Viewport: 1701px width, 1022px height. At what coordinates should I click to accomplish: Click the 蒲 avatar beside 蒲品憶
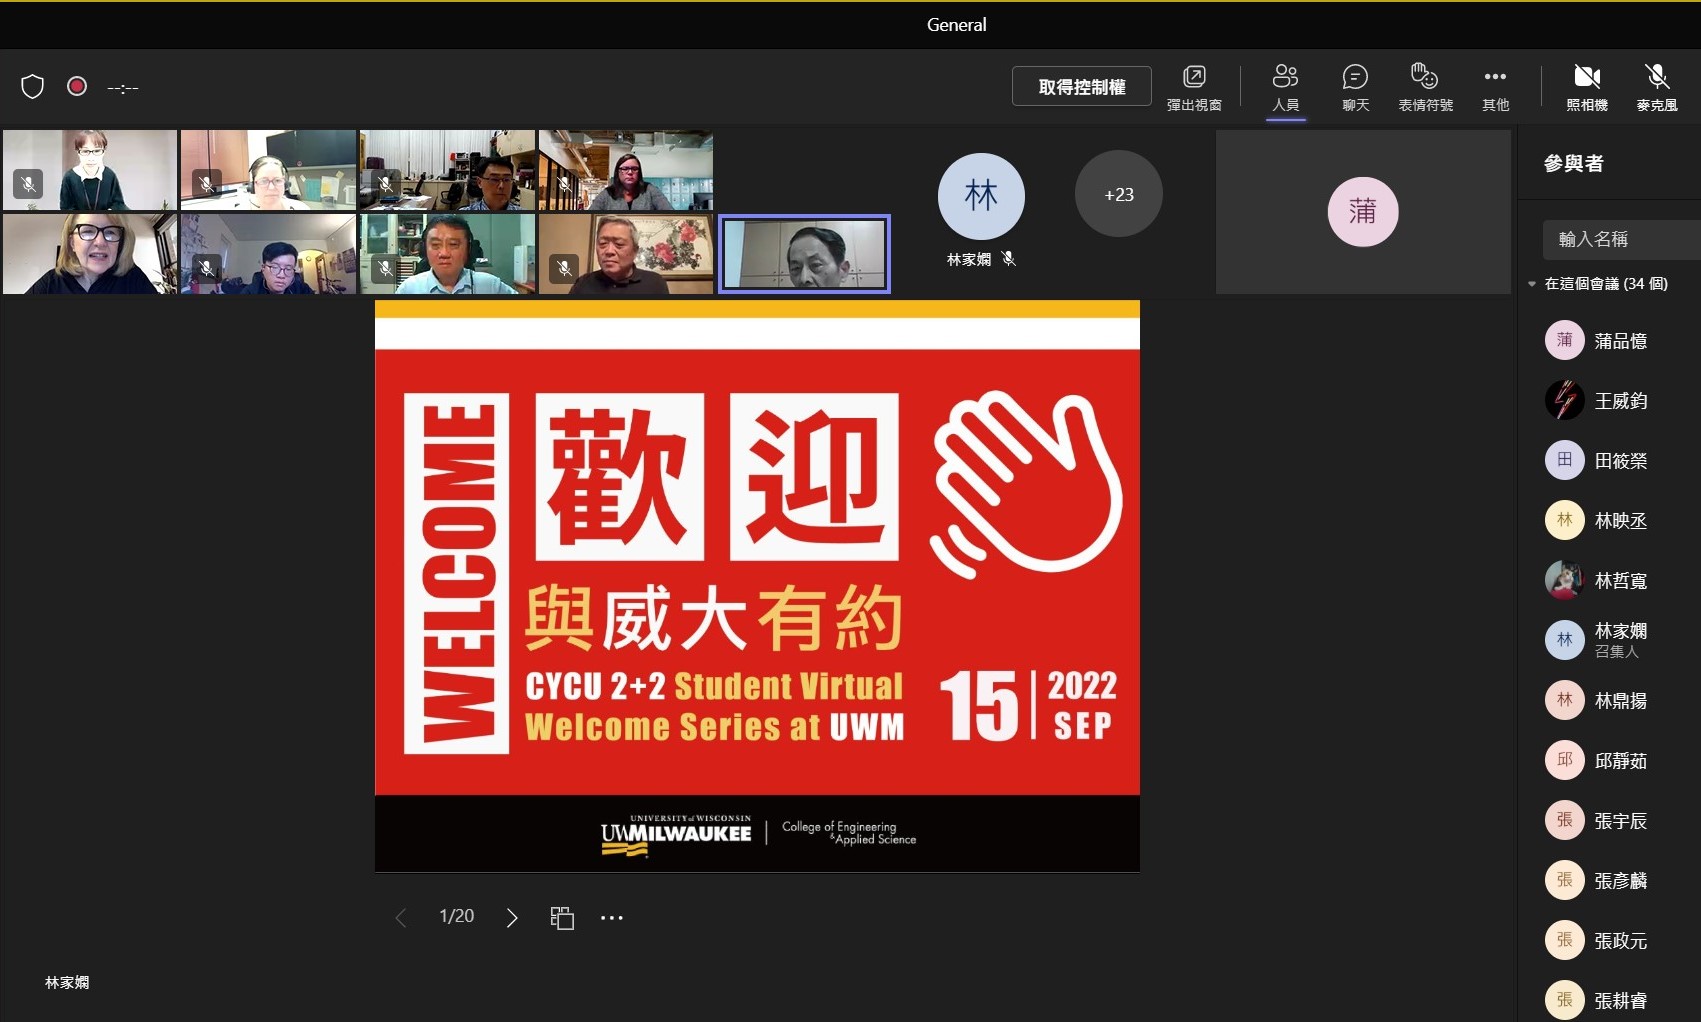coord(1564,340)
